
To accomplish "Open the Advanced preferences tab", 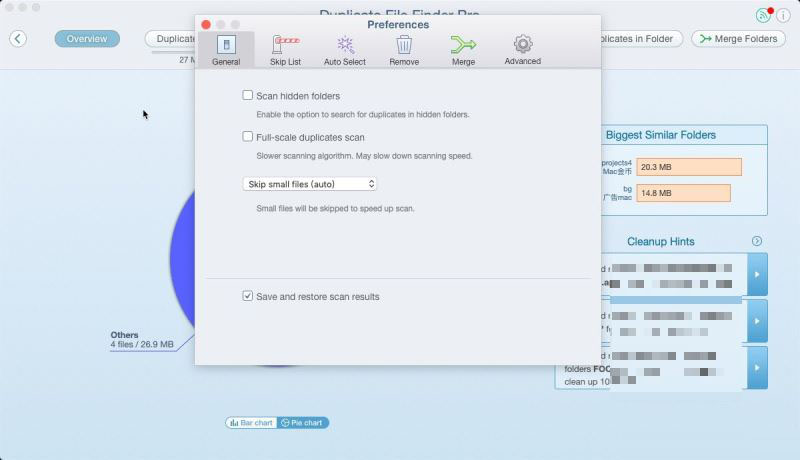I will click(522, 50).
